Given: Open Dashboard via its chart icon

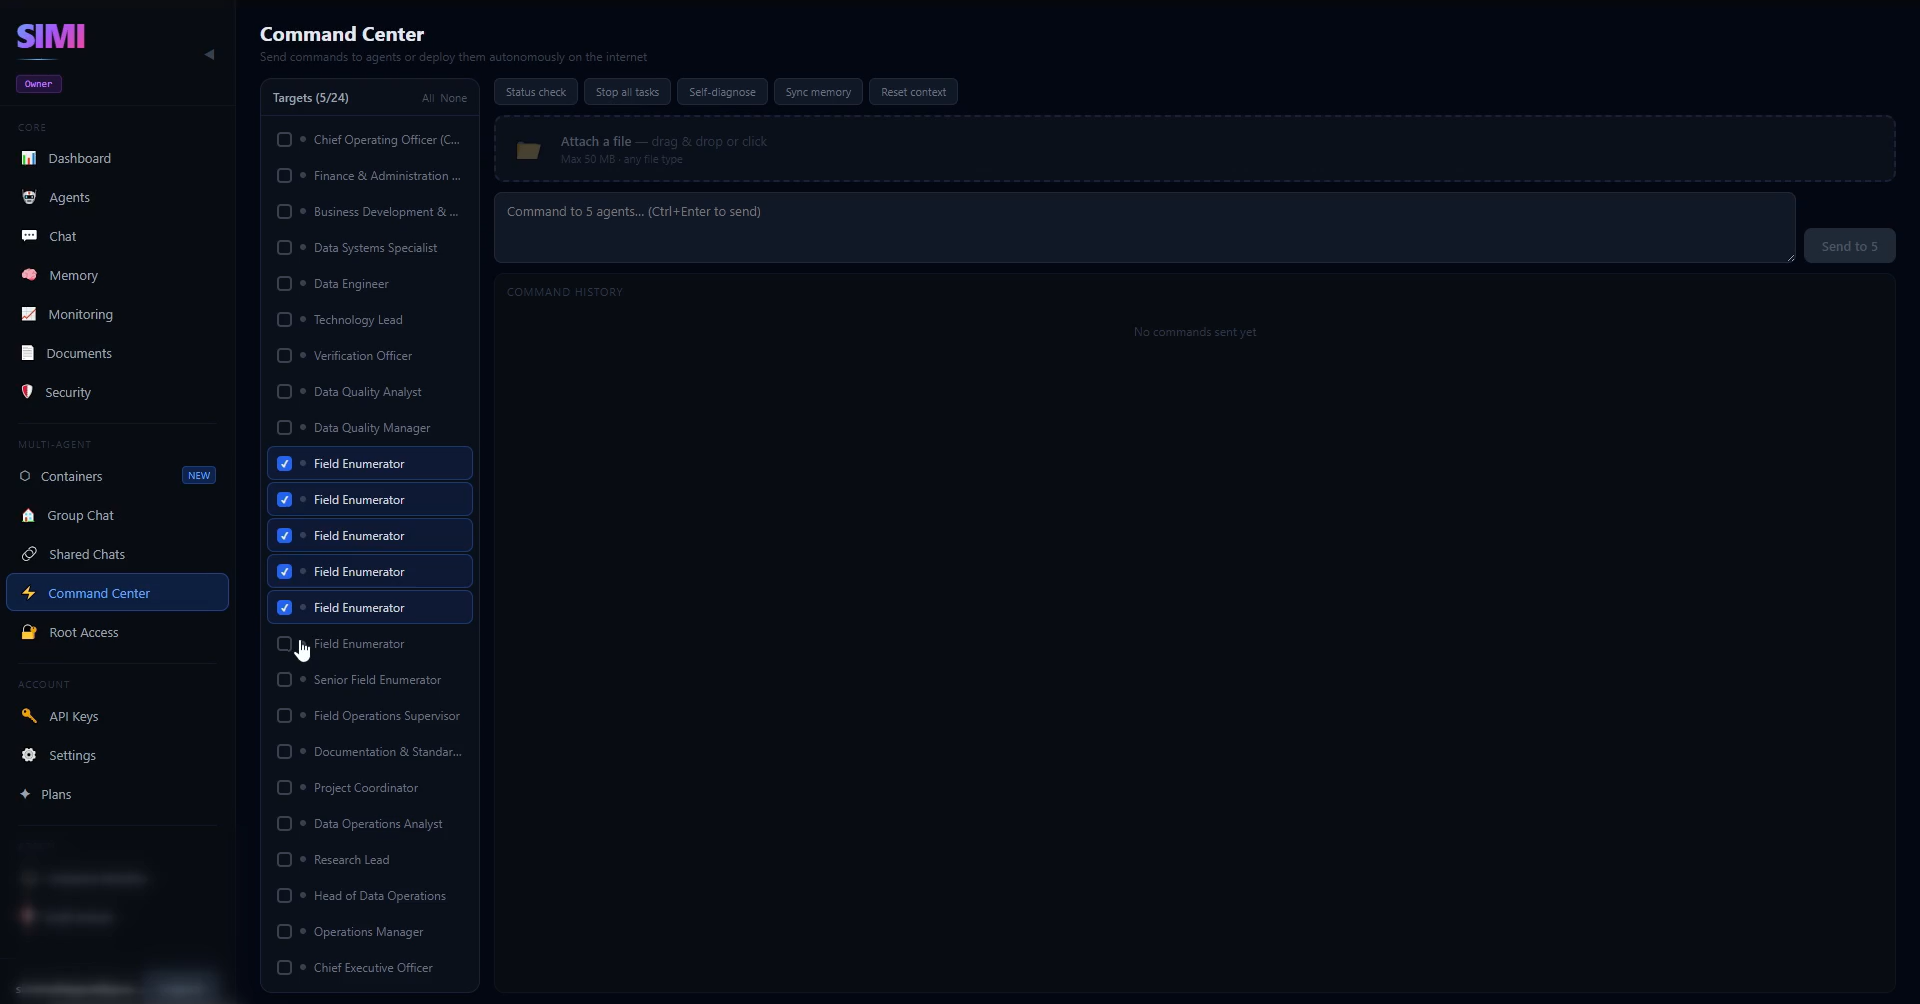Looking at the screenshot, I should point(29,158).
